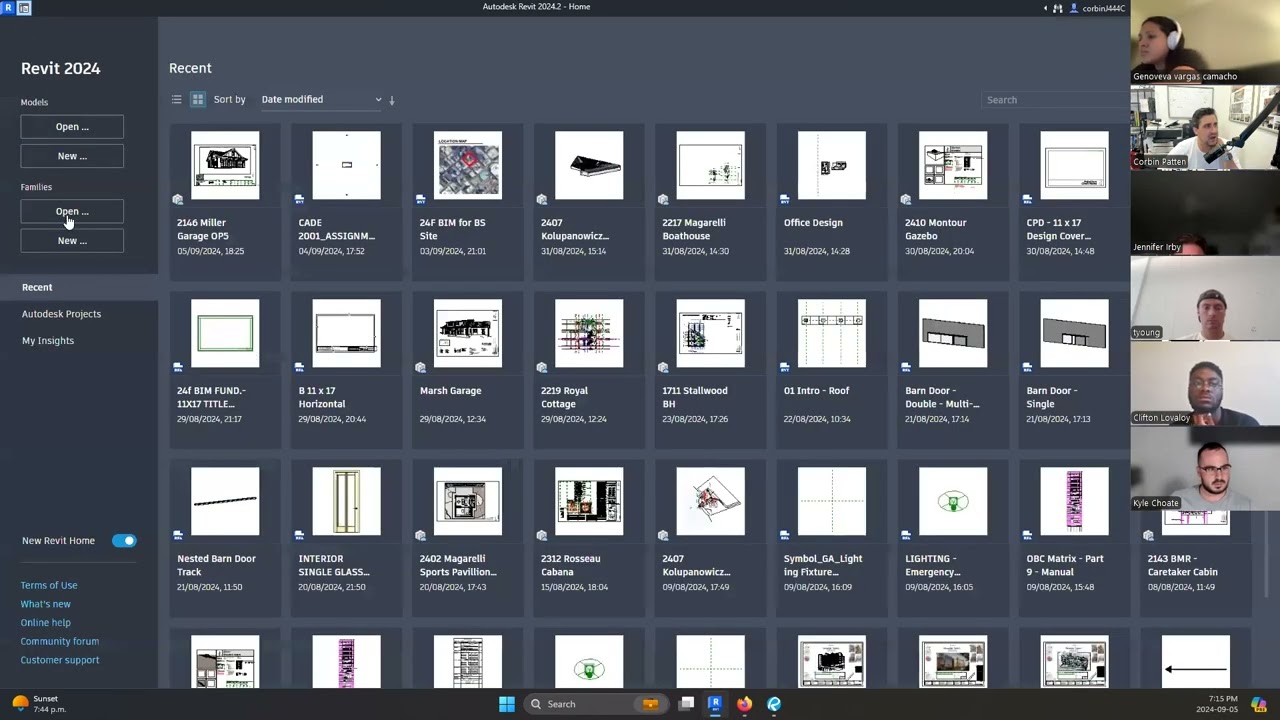Open Office Design thumbnail
This screenshot has width=1280, height=720.
coord(832,165)
